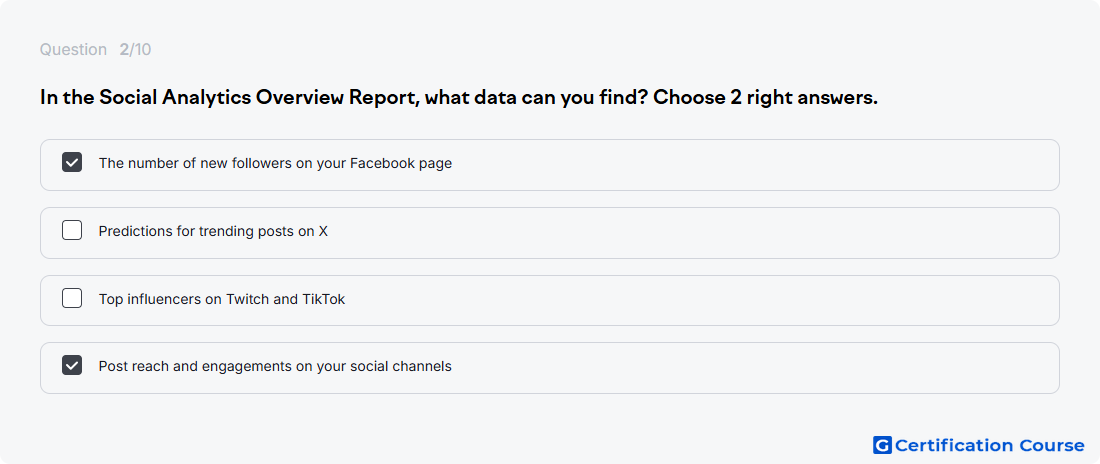Click the 2/10 question progress counter

[135, 50]
